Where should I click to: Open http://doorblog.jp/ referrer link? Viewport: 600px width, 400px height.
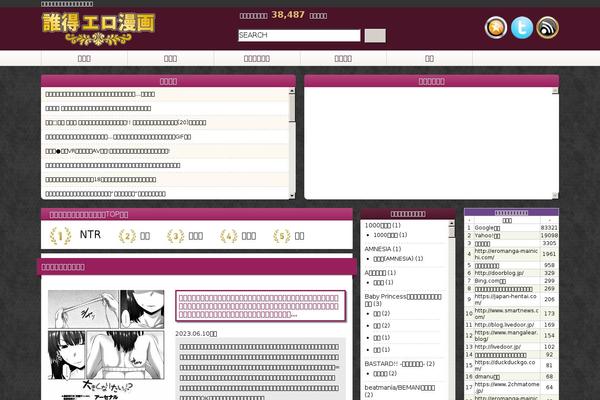point(499,273)
